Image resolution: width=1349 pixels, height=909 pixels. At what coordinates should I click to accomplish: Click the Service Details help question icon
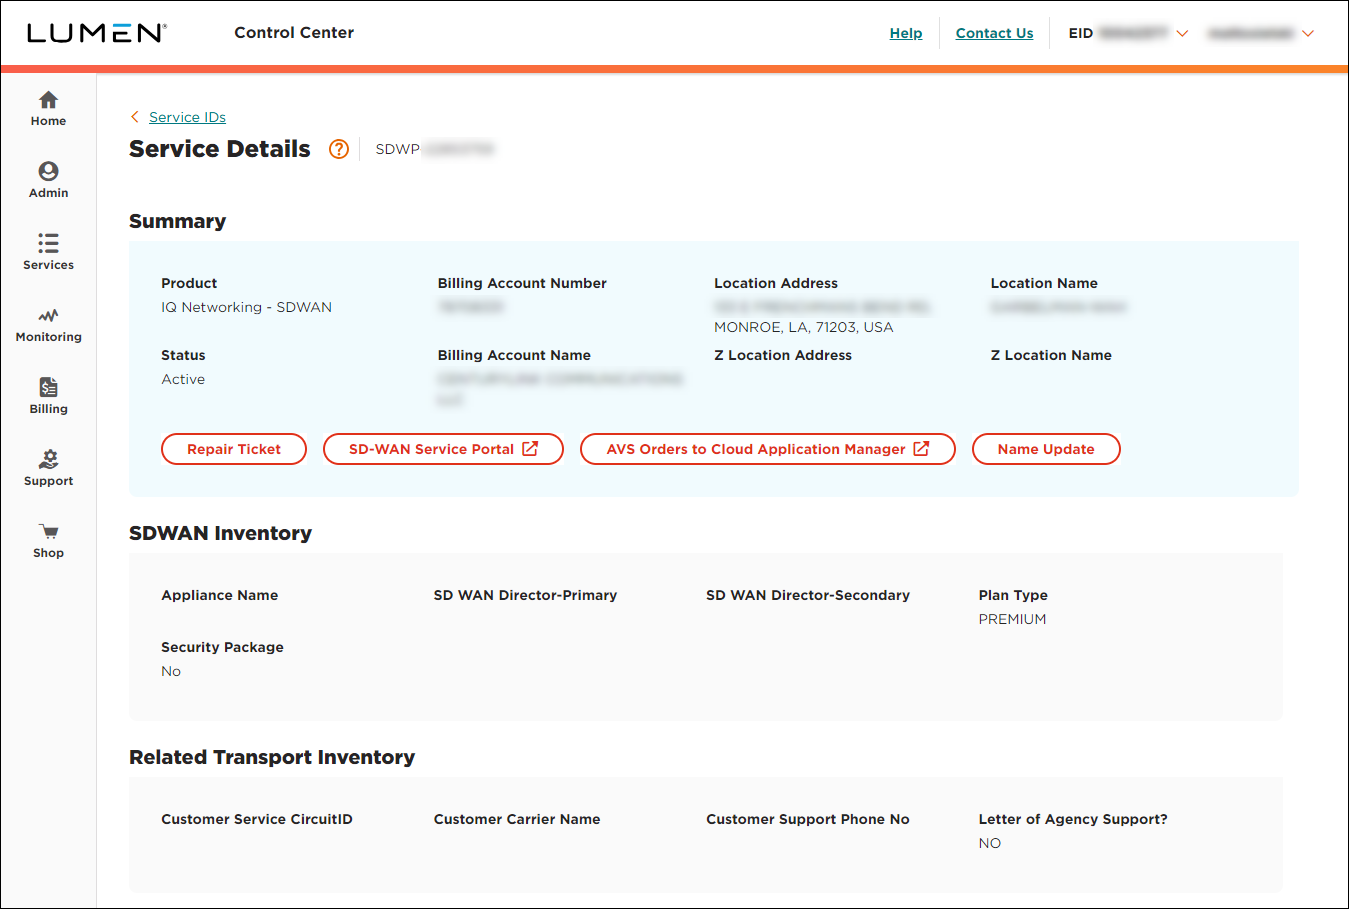tap(339, 149)
